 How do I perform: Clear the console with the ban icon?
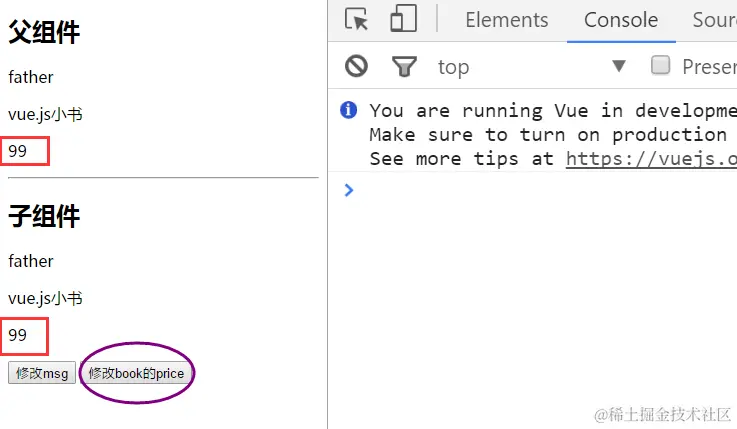[x=356, y=67]
